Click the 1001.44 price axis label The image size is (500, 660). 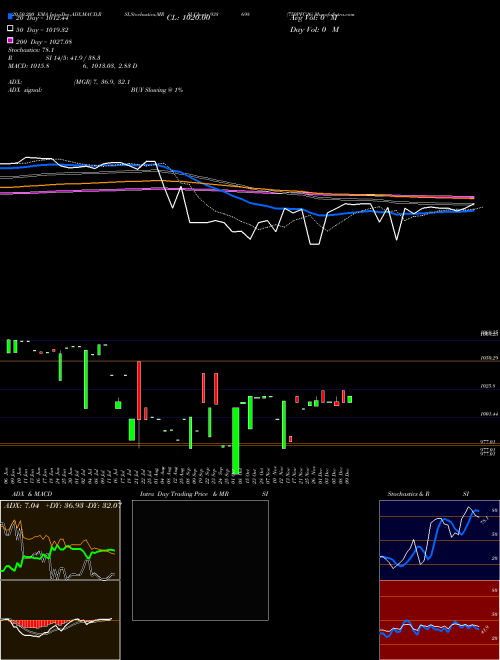pyautogui.click(x=489, y=414)
